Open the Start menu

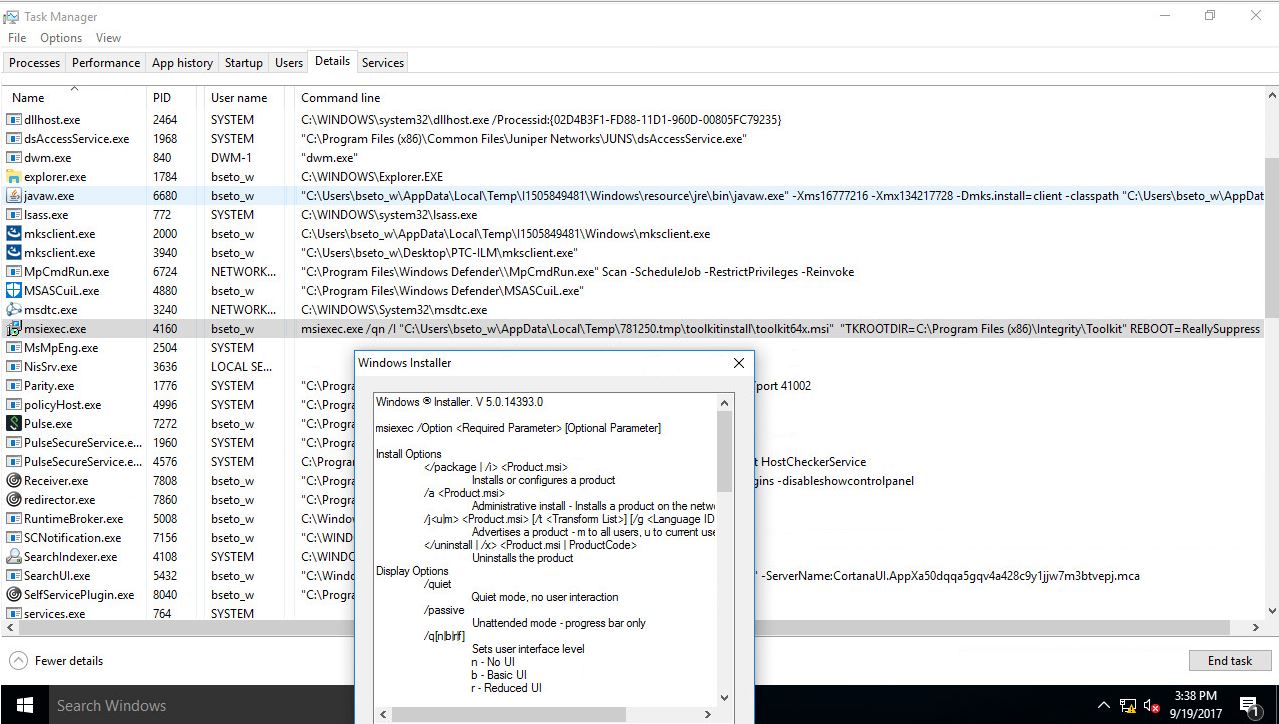coord(22,705)
